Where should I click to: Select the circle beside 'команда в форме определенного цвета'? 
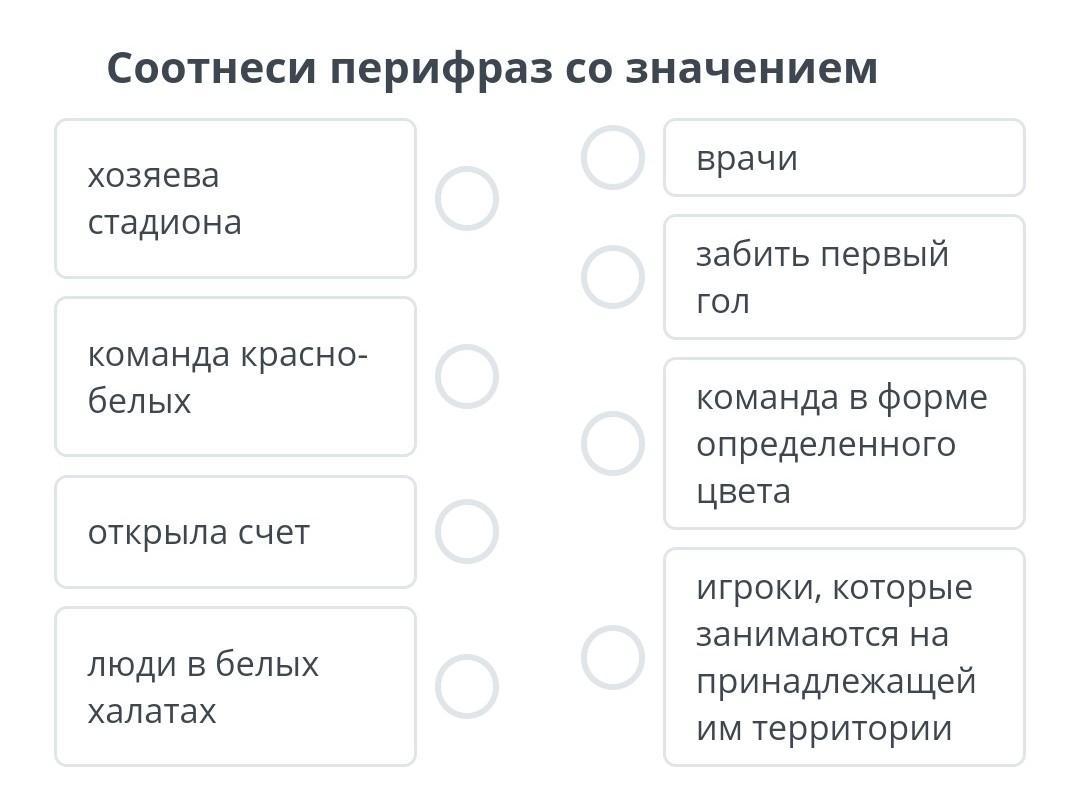pyautogui.click(x=612, y=443)
